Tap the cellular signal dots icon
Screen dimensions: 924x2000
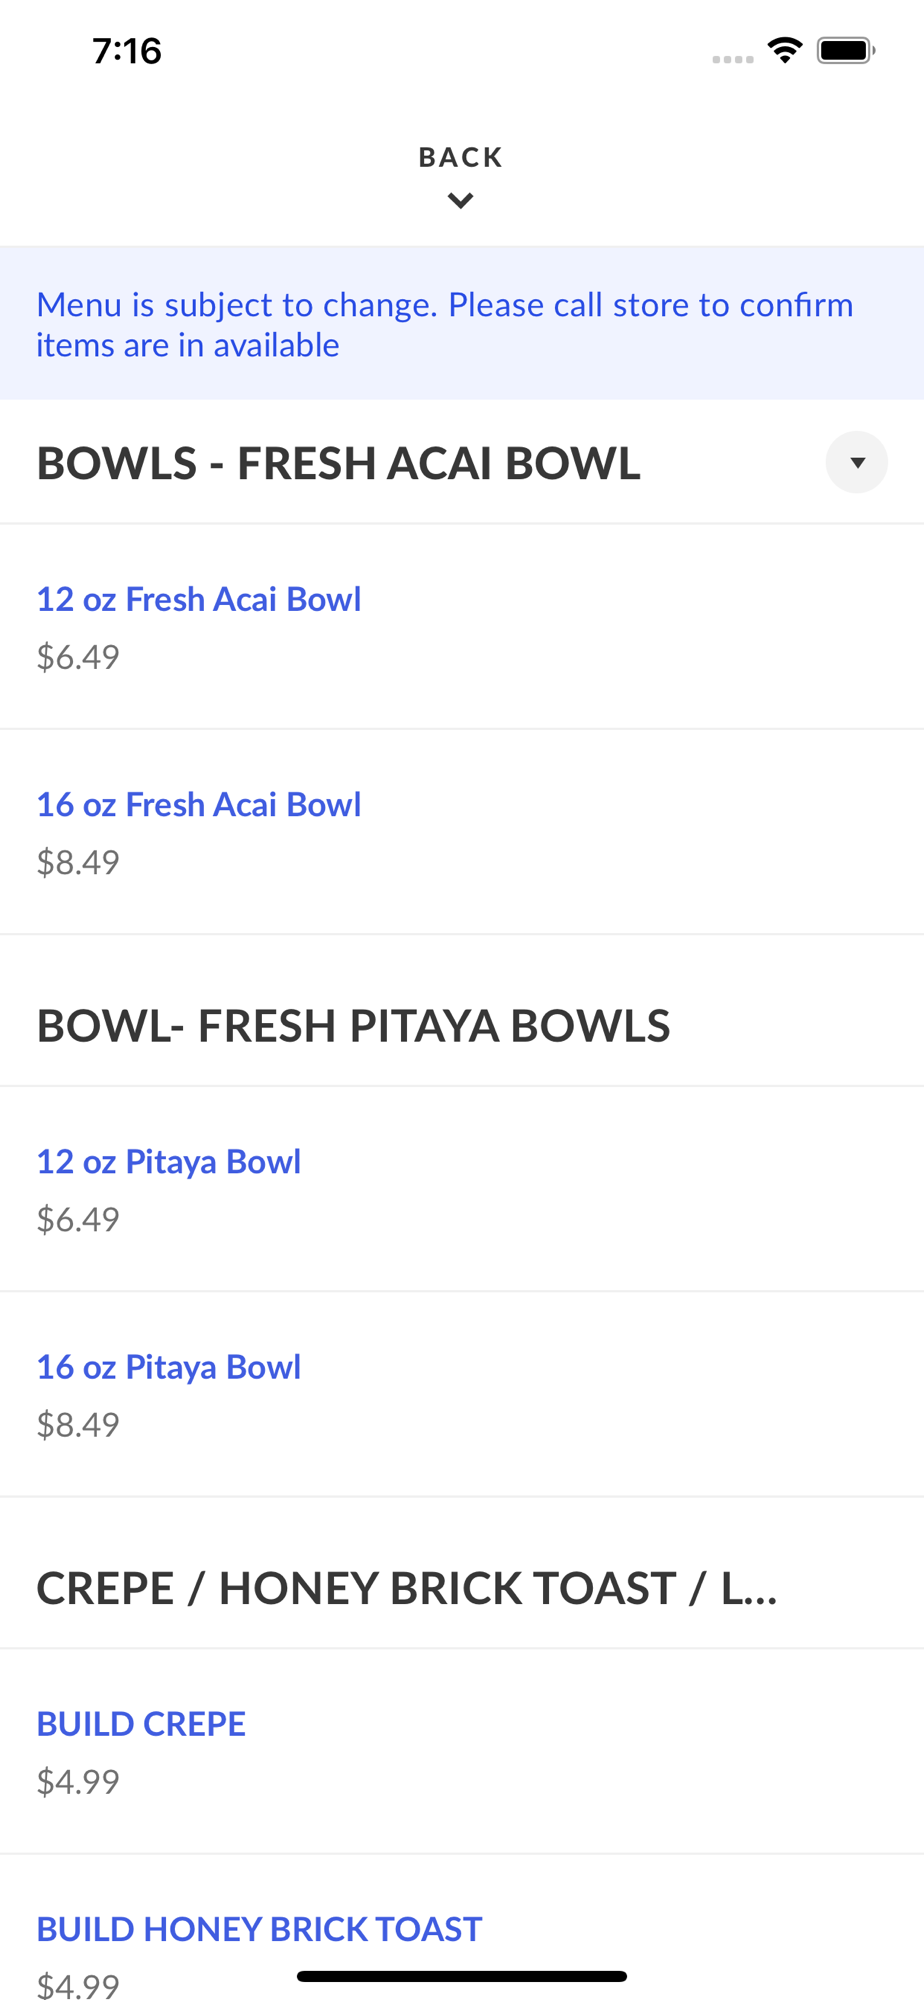[x=733, y=60]
